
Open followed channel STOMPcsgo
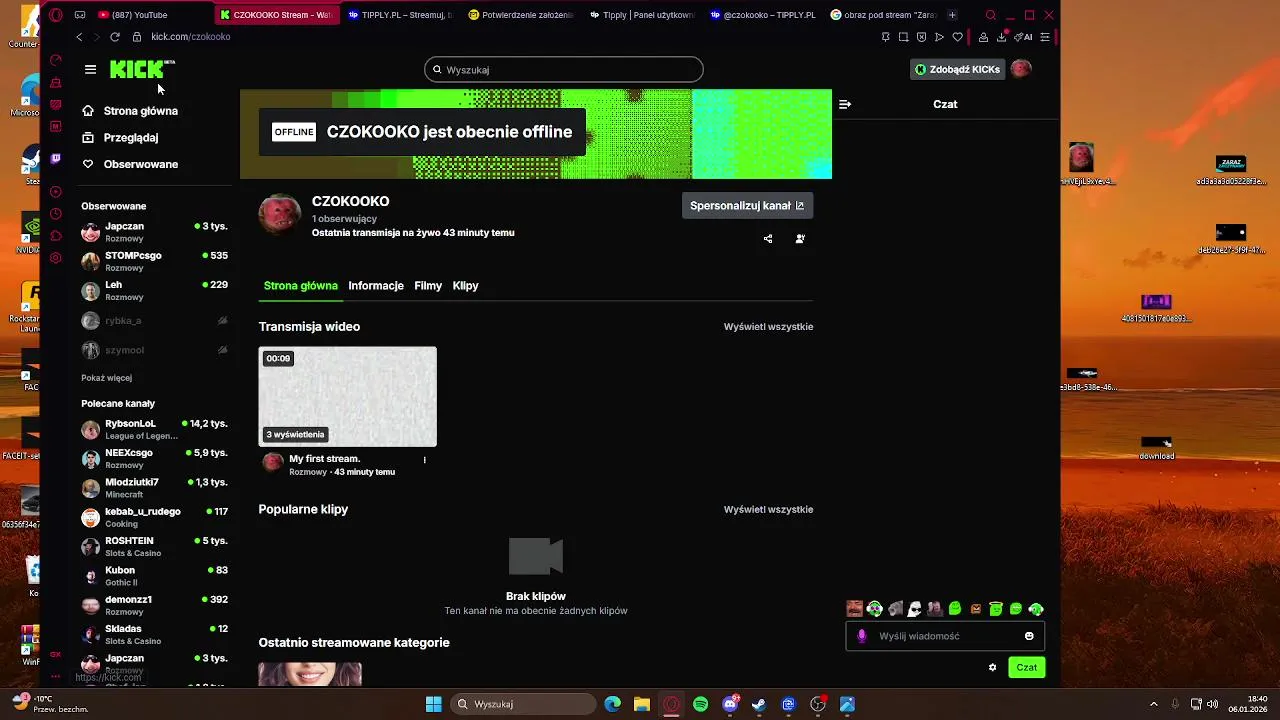click(x=154, y=261)
